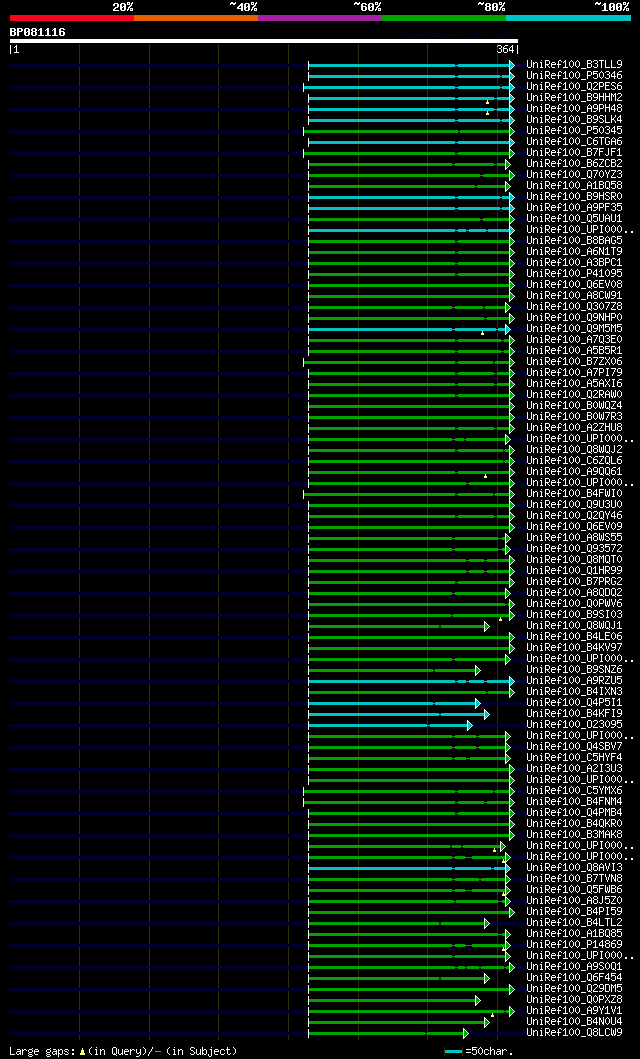Select the UniRef100_A7PI79 label
The image size is (640, 1059).
coord(575,373)
